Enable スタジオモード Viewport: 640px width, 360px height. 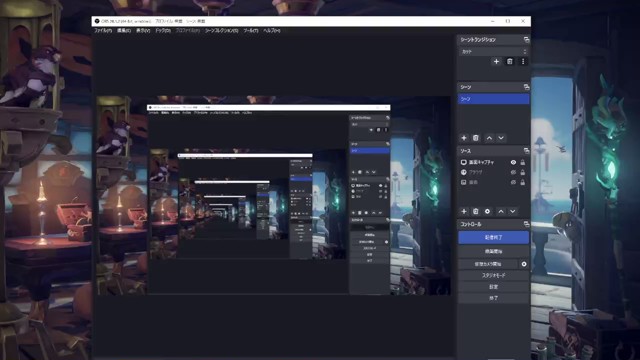click(493, 276)
